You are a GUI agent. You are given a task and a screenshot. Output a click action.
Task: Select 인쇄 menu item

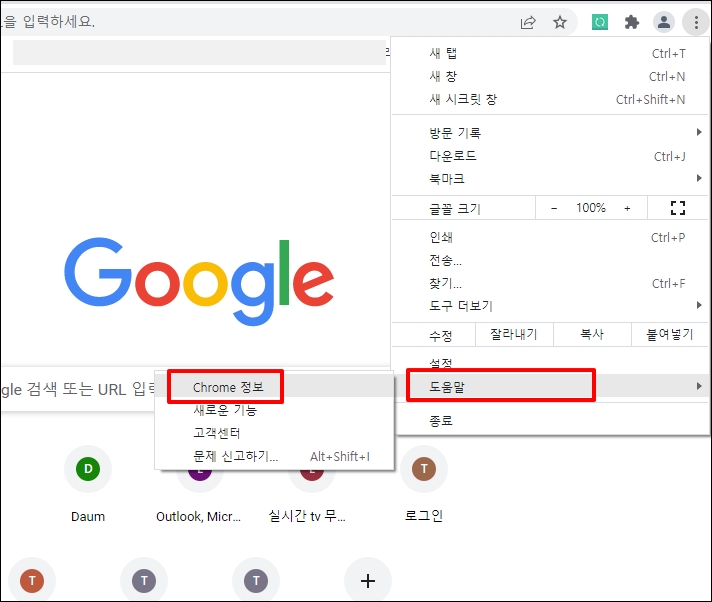pos(550,237)
